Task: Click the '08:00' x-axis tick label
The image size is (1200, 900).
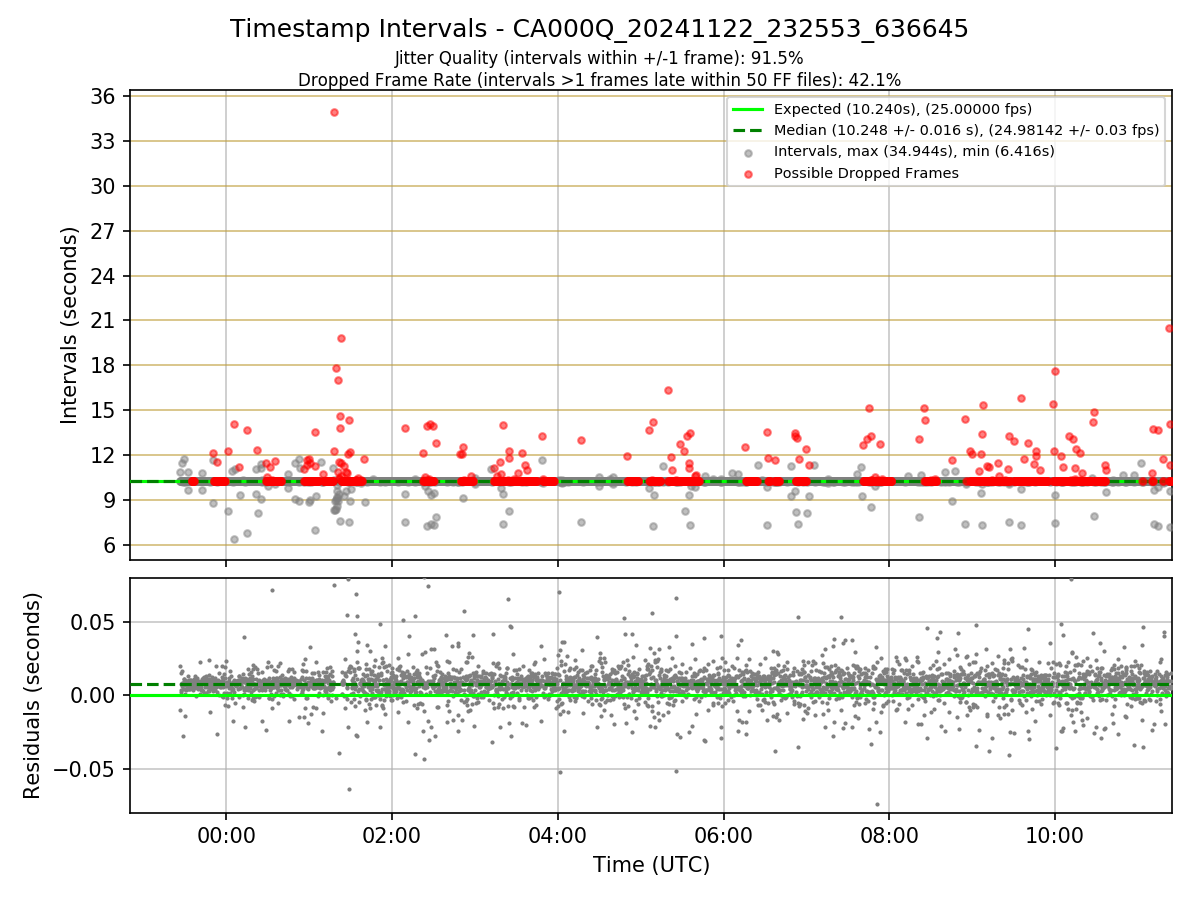Action: pos(889,835)
